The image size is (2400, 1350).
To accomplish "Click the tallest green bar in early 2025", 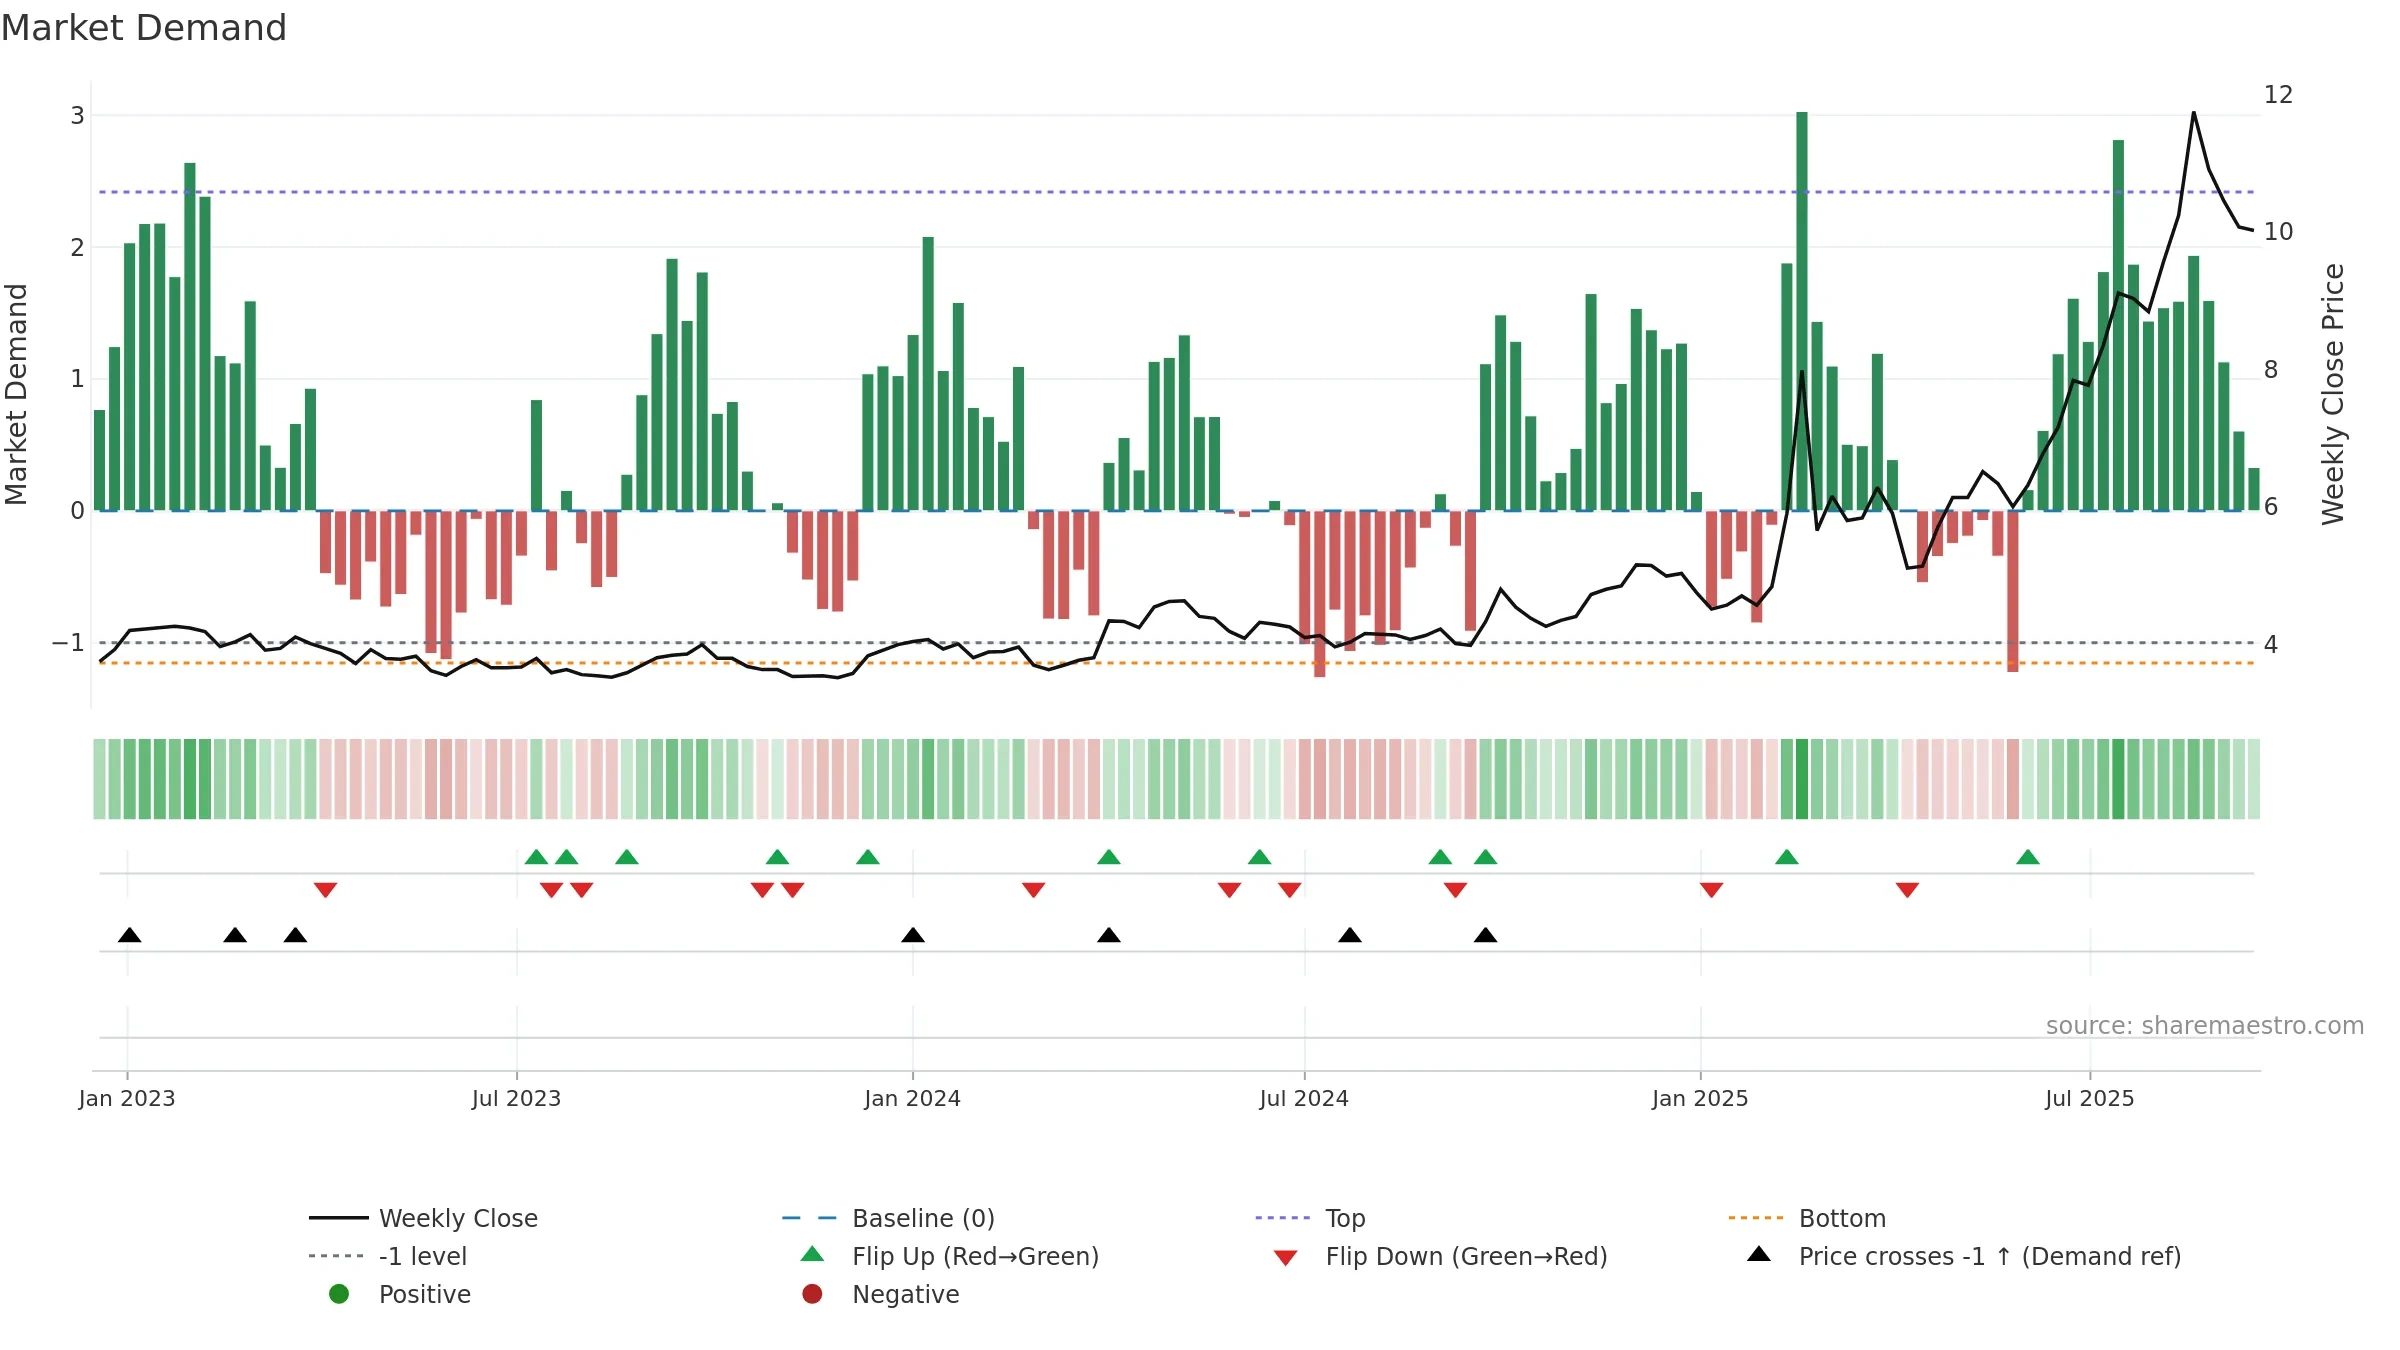I will pos(1802,311).
